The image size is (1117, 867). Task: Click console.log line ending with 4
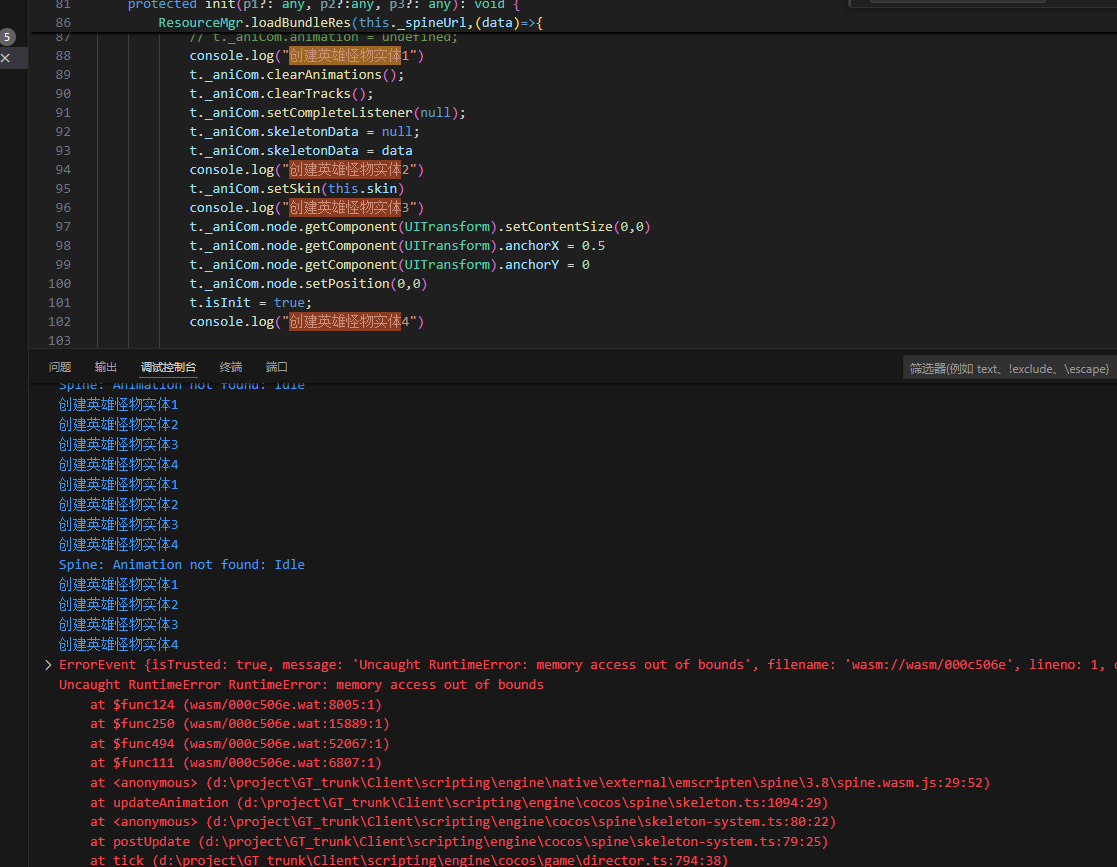coord(306,321)
